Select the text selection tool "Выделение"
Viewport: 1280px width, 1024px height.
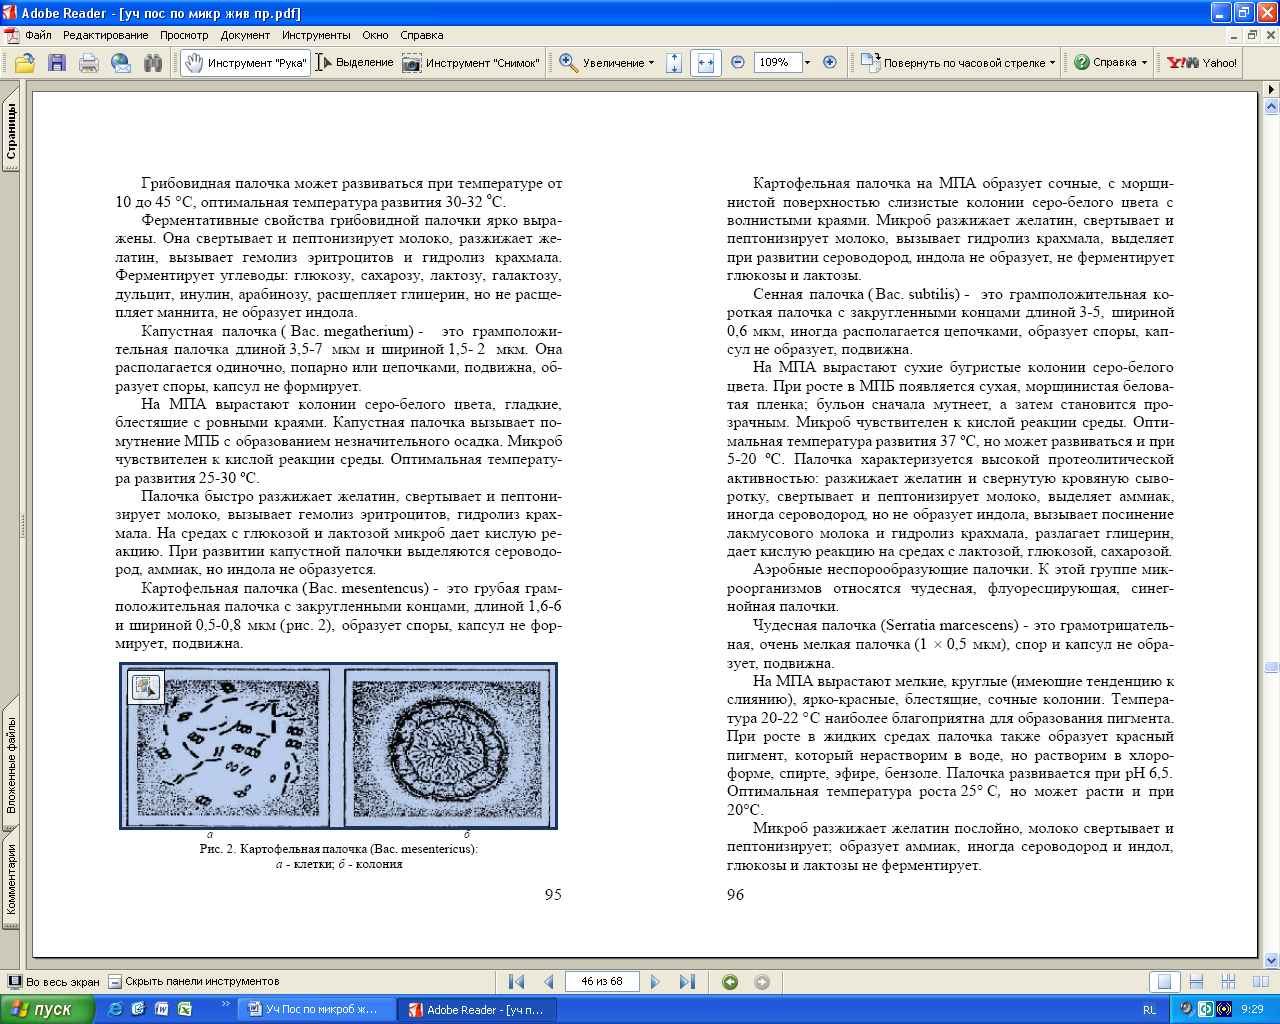tap(355, 63)
